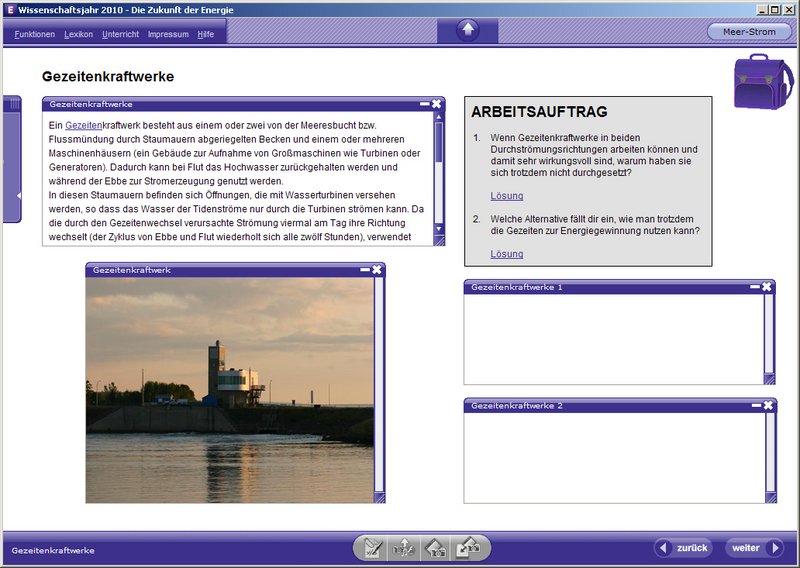Click inside Gezeitenkraftwerke 2 answer field

[x=615, y=458]
